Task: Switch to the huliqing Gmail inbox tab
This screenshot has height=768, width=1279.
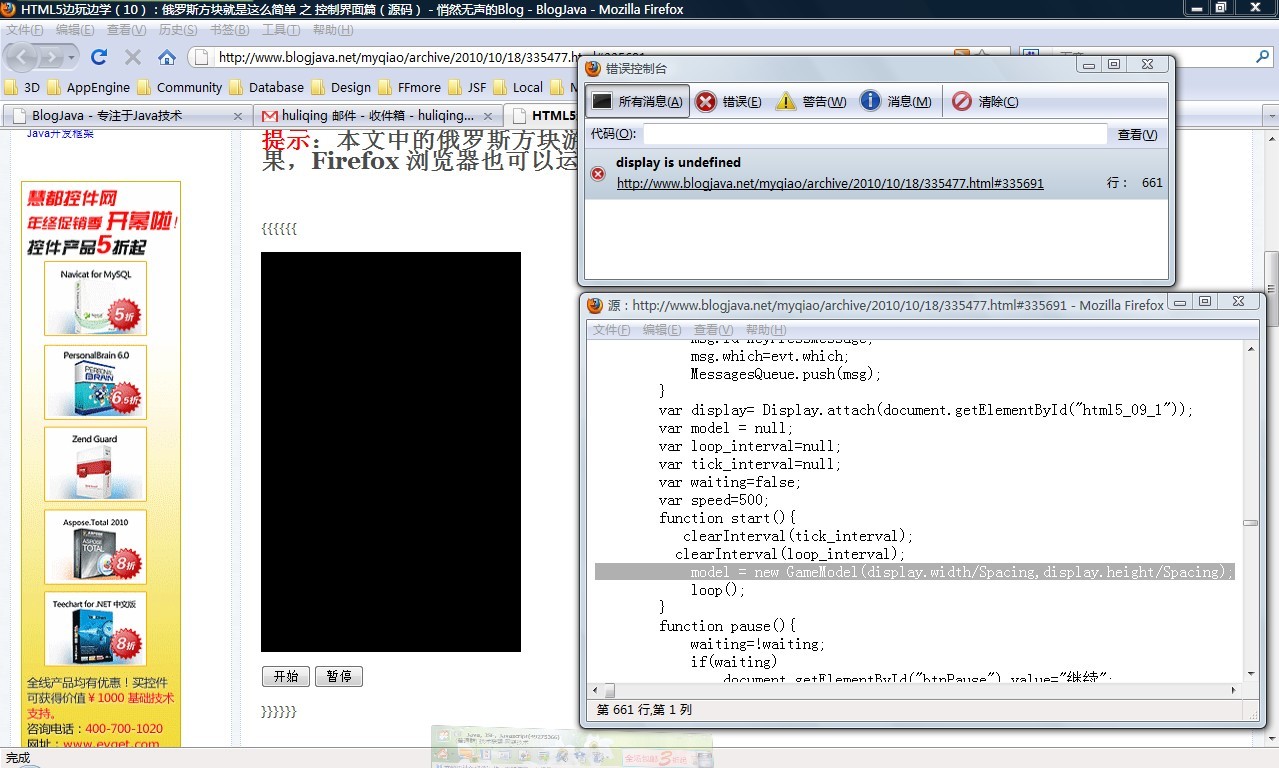Action: click(x=376, y=115)
